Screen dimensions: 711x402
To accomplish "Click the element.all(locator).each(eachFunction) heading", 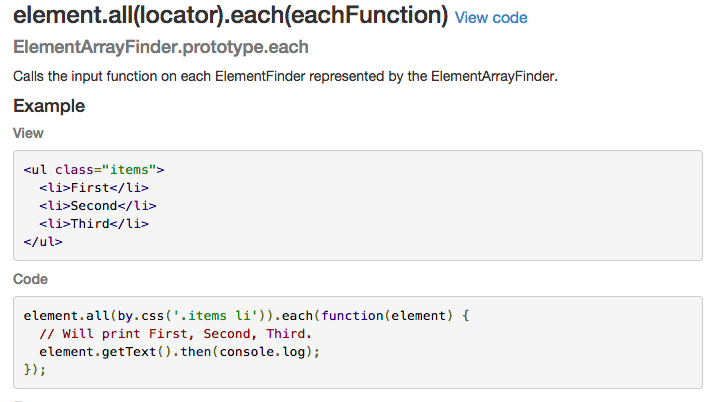I will (x=230, y=15).
